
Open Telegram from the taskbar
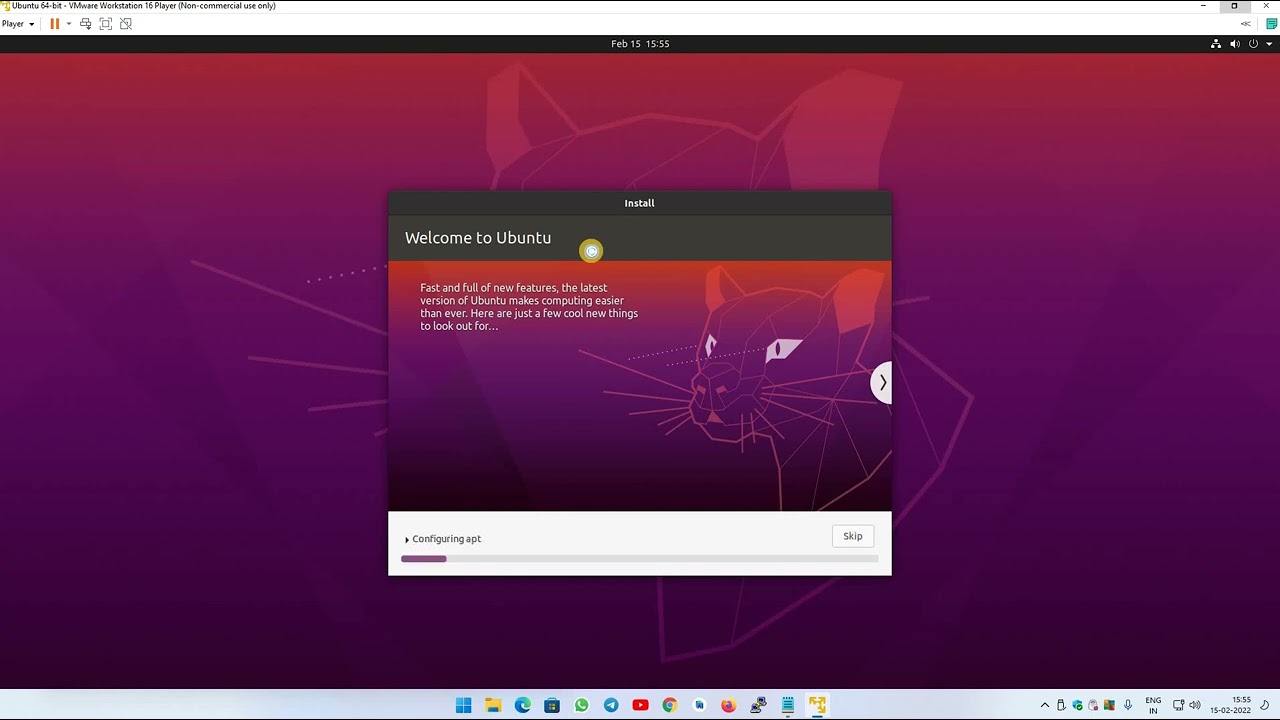coord(611,705)
